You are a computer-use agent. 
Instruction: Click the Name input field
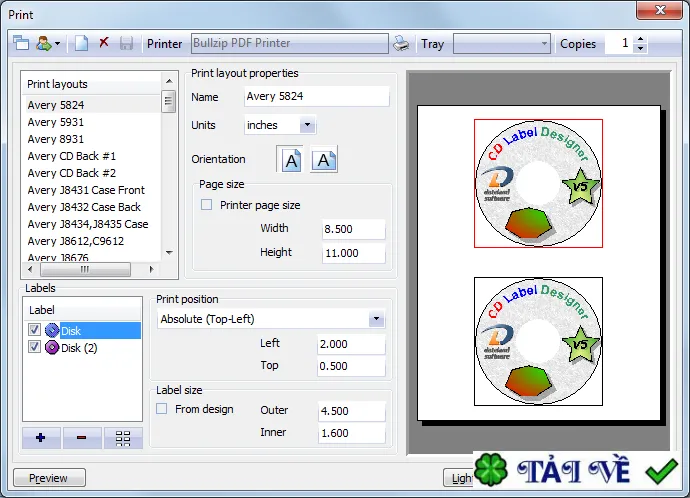pyautogui.click(x=316, y=96)
